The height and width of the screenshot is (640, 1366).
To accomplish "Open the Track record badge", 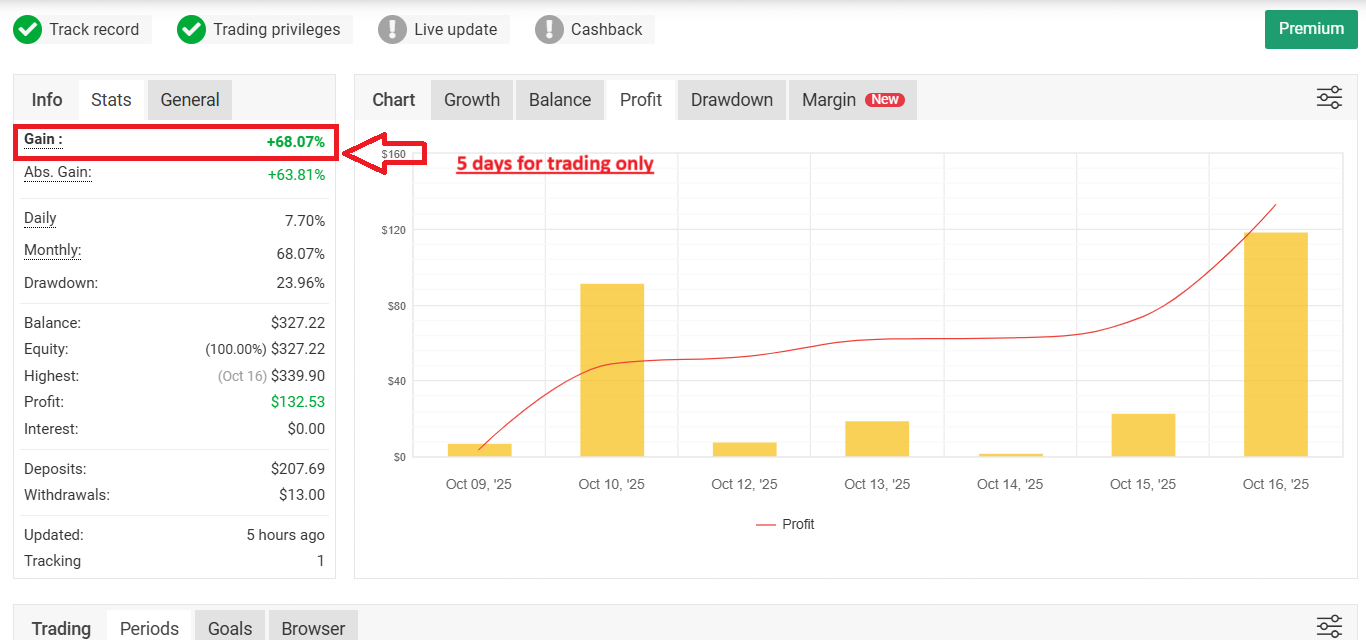I will point(82,30).
